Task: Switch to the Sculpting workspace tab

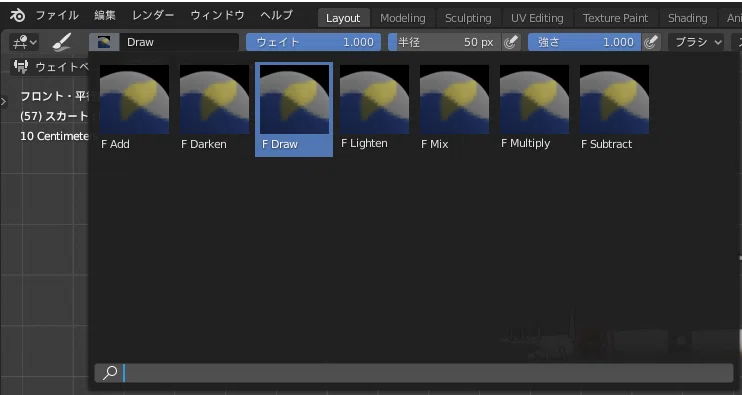Action: tap(468, 18)
